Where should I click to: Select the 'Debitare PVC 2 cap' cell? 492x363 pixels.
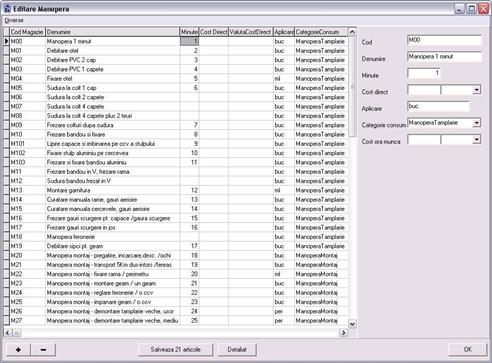coord(112,60)
